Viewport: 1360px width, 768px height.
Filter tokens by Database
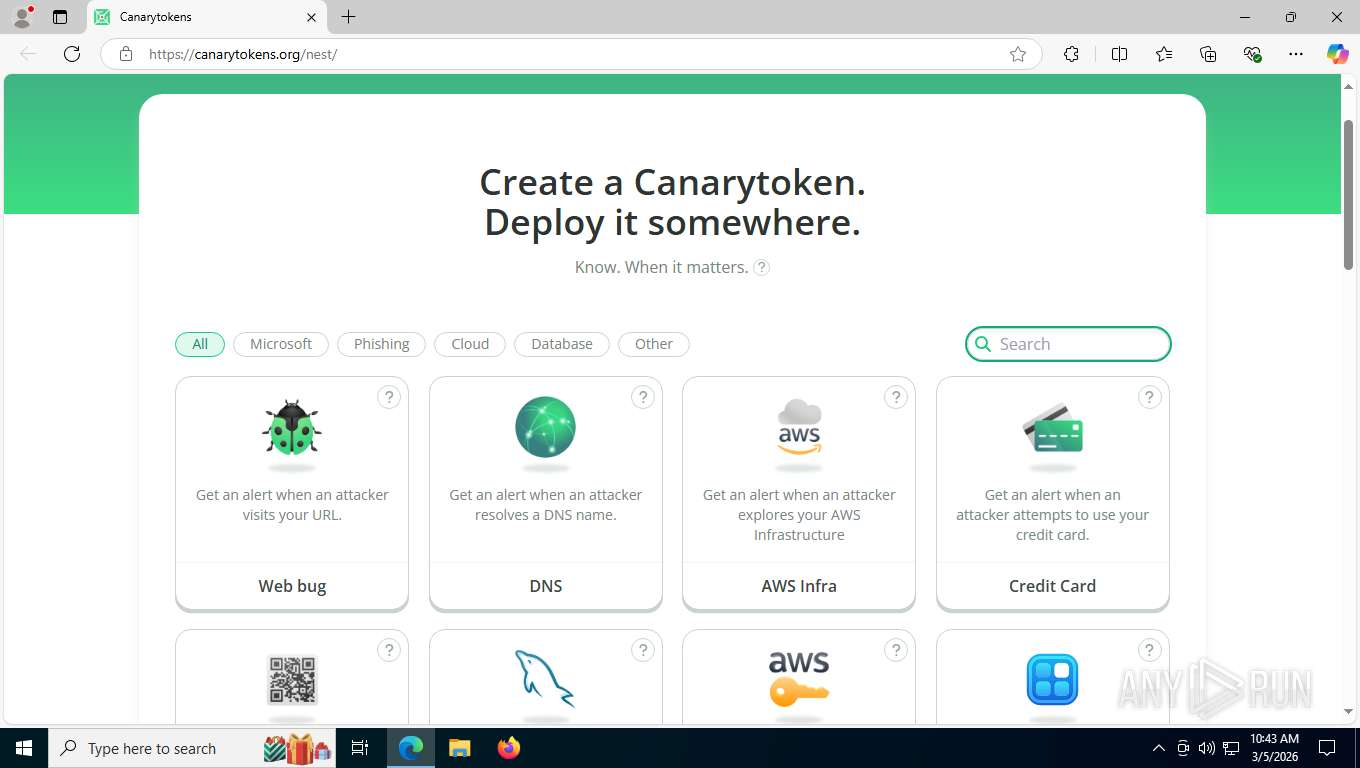562,344
